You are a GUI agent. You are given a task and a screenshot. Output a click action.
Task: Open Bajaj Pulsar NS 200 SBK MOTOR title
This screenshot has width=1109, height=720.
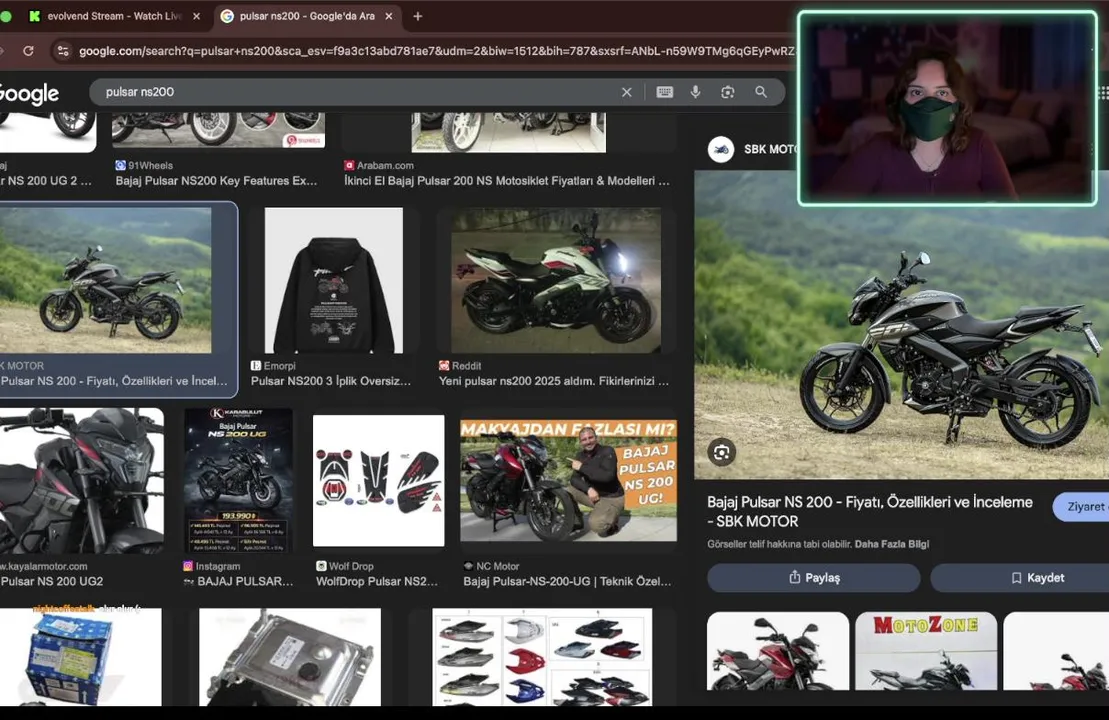click(869, 511)
